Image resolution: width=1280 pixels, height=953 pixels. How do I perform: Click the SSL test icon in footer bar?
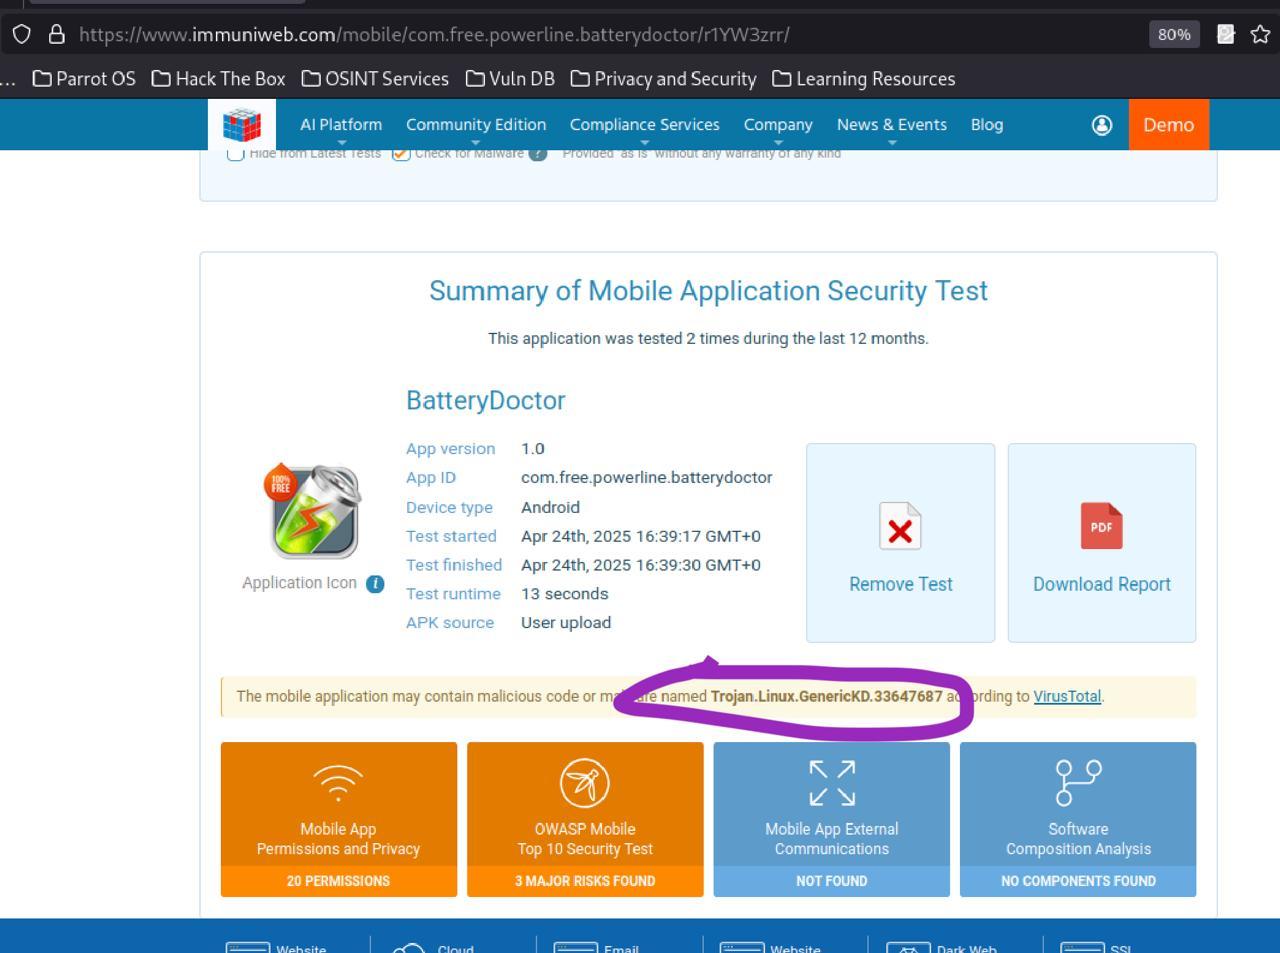(1081, 947)
